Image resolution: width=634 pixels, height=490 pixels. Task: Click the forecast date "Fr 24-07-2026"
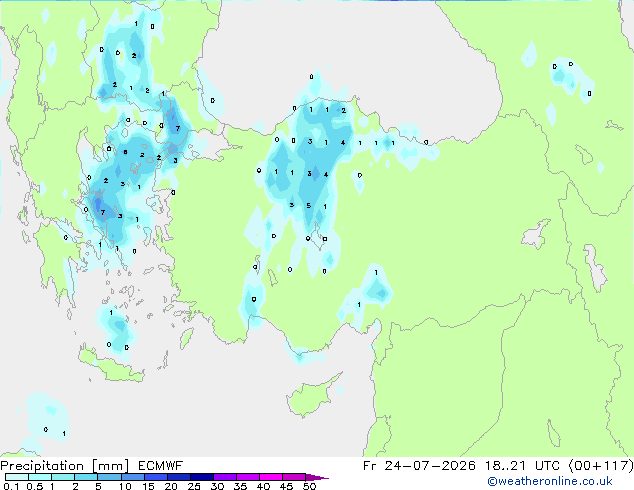click(419, 466)
